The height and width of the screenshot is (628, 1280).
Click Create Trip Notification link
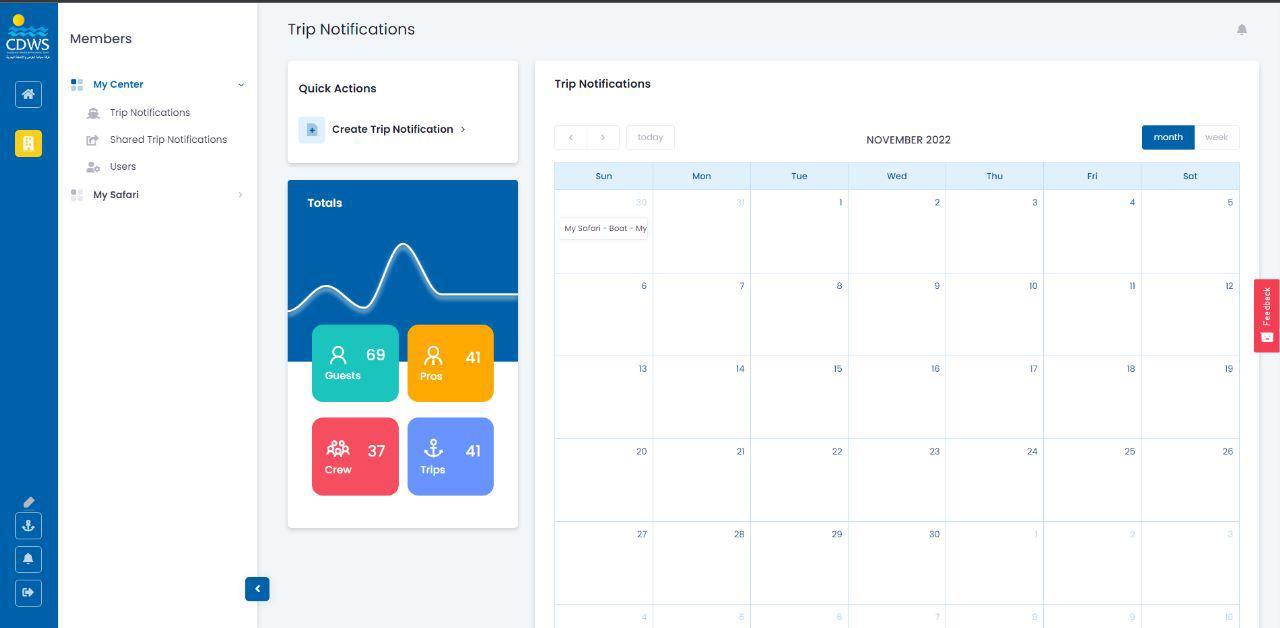point(392,129)
